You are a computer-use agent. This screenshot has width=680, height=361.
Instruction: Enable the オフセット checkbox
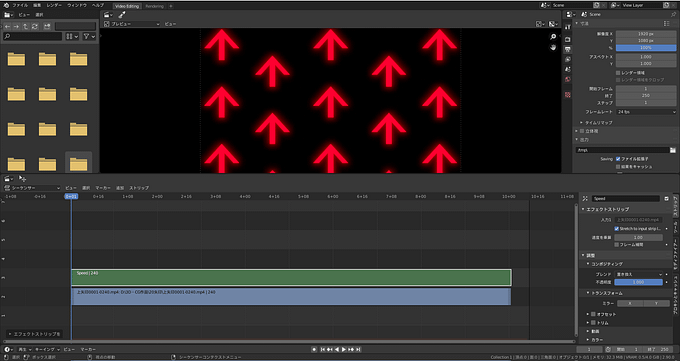[593, 314]
